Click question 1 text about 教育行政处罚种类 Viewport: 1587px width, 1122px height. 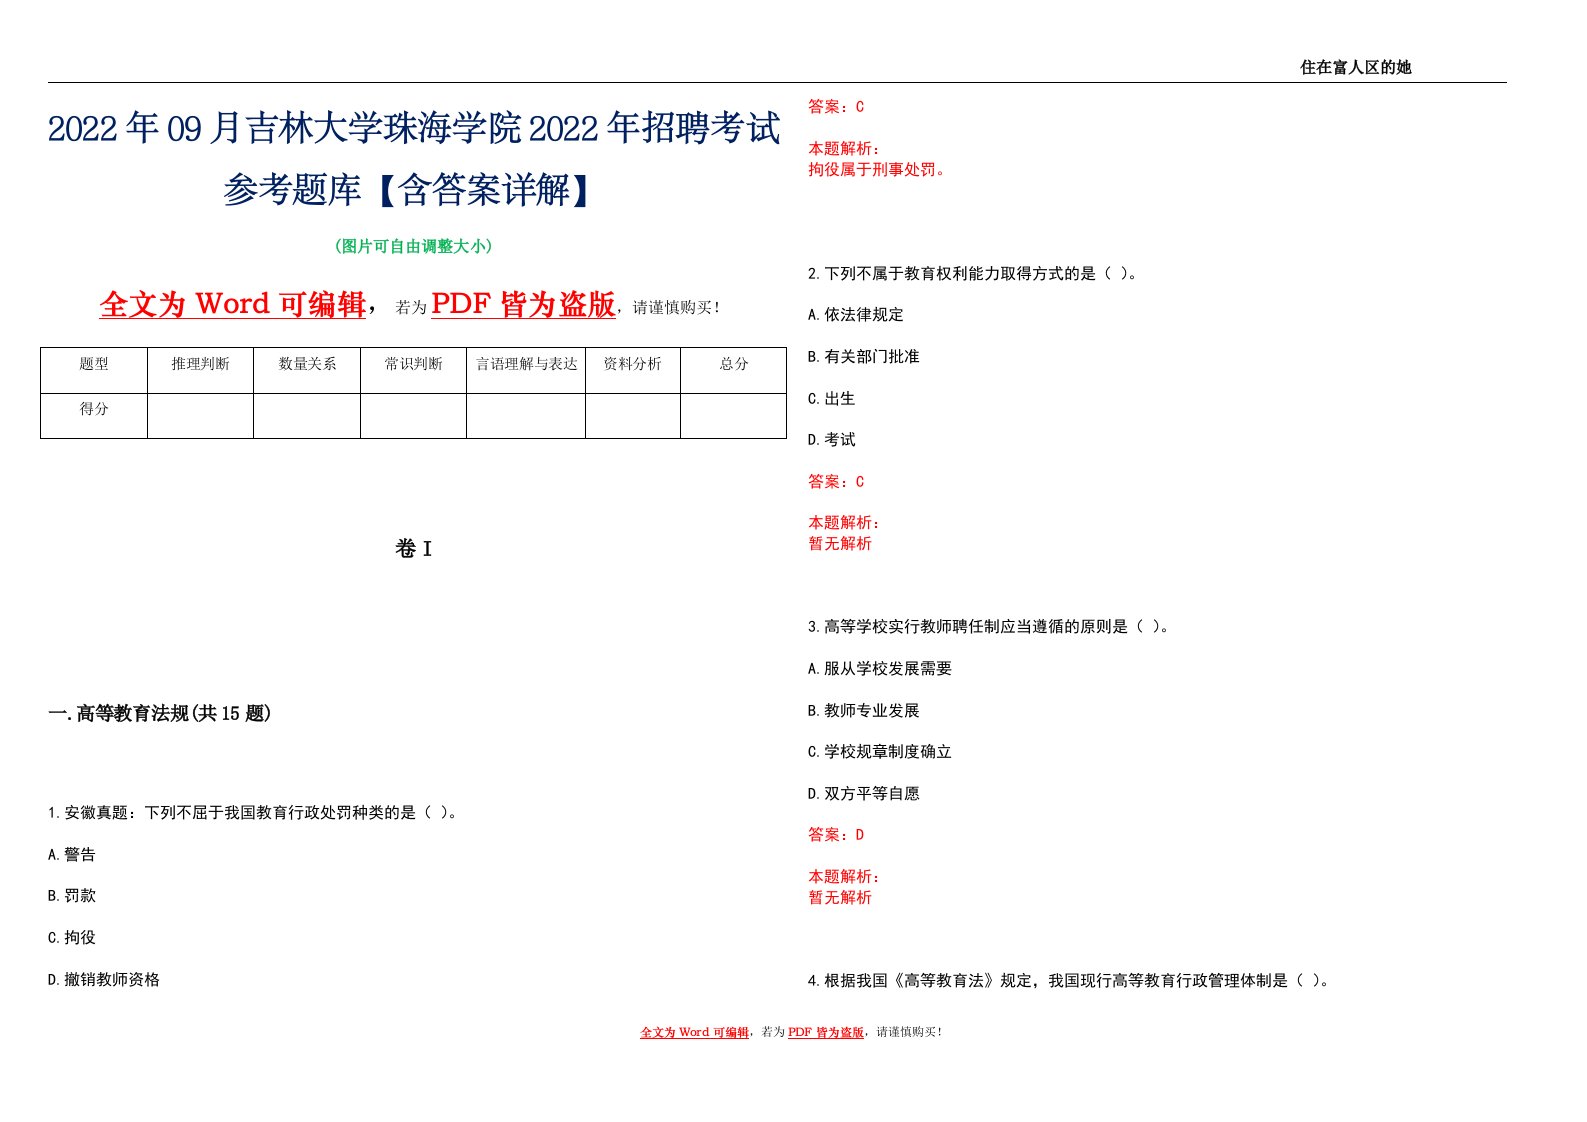[x=253, y=813]
